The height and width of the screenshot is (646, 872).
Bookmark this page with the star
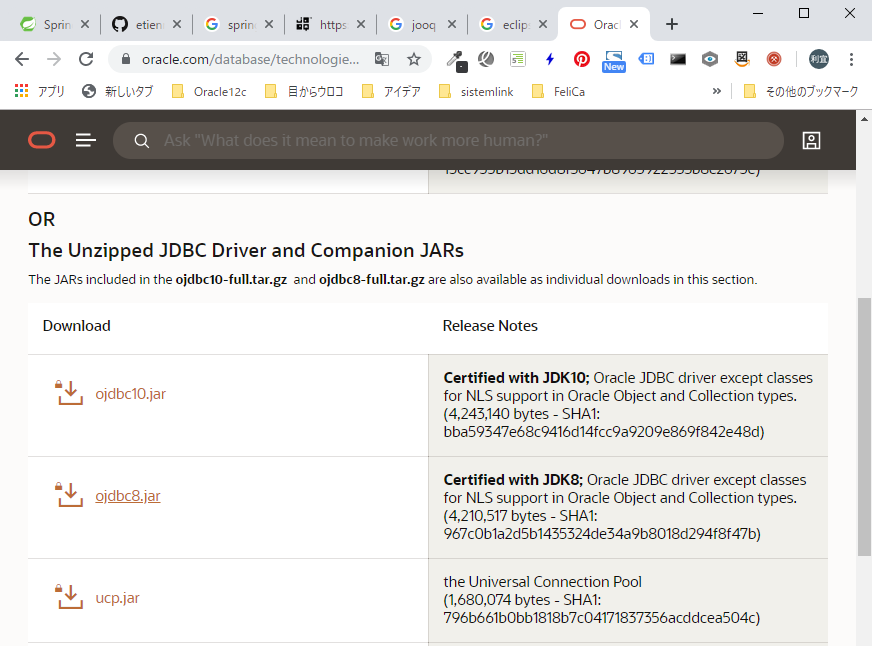click(414, 59)
